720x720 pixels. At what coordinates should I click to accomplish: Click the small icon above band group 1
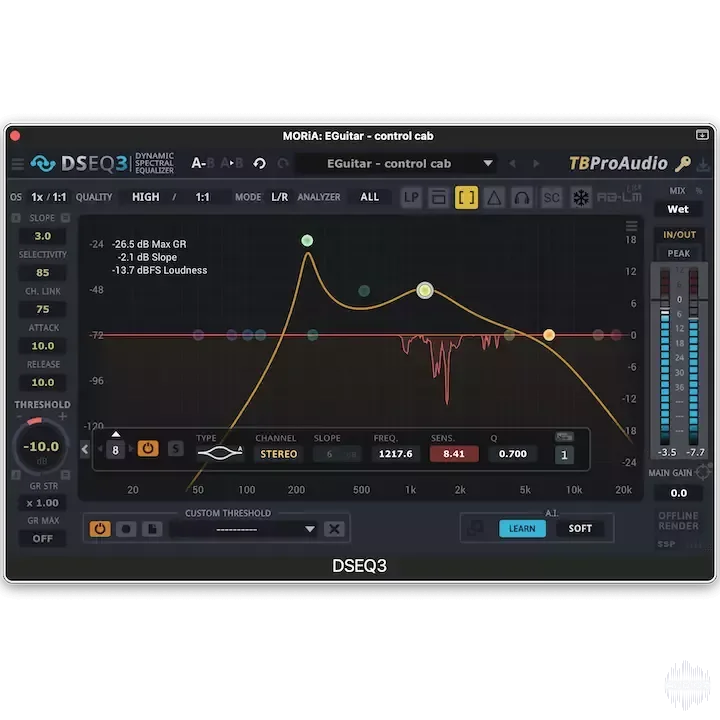tap(564, 436)
